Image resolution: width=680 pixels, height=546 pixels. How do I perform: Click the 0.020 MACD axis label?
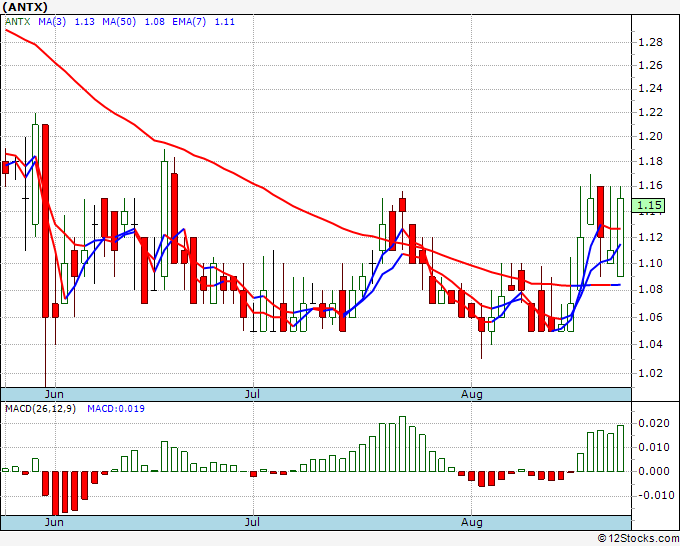click(654, 423)
